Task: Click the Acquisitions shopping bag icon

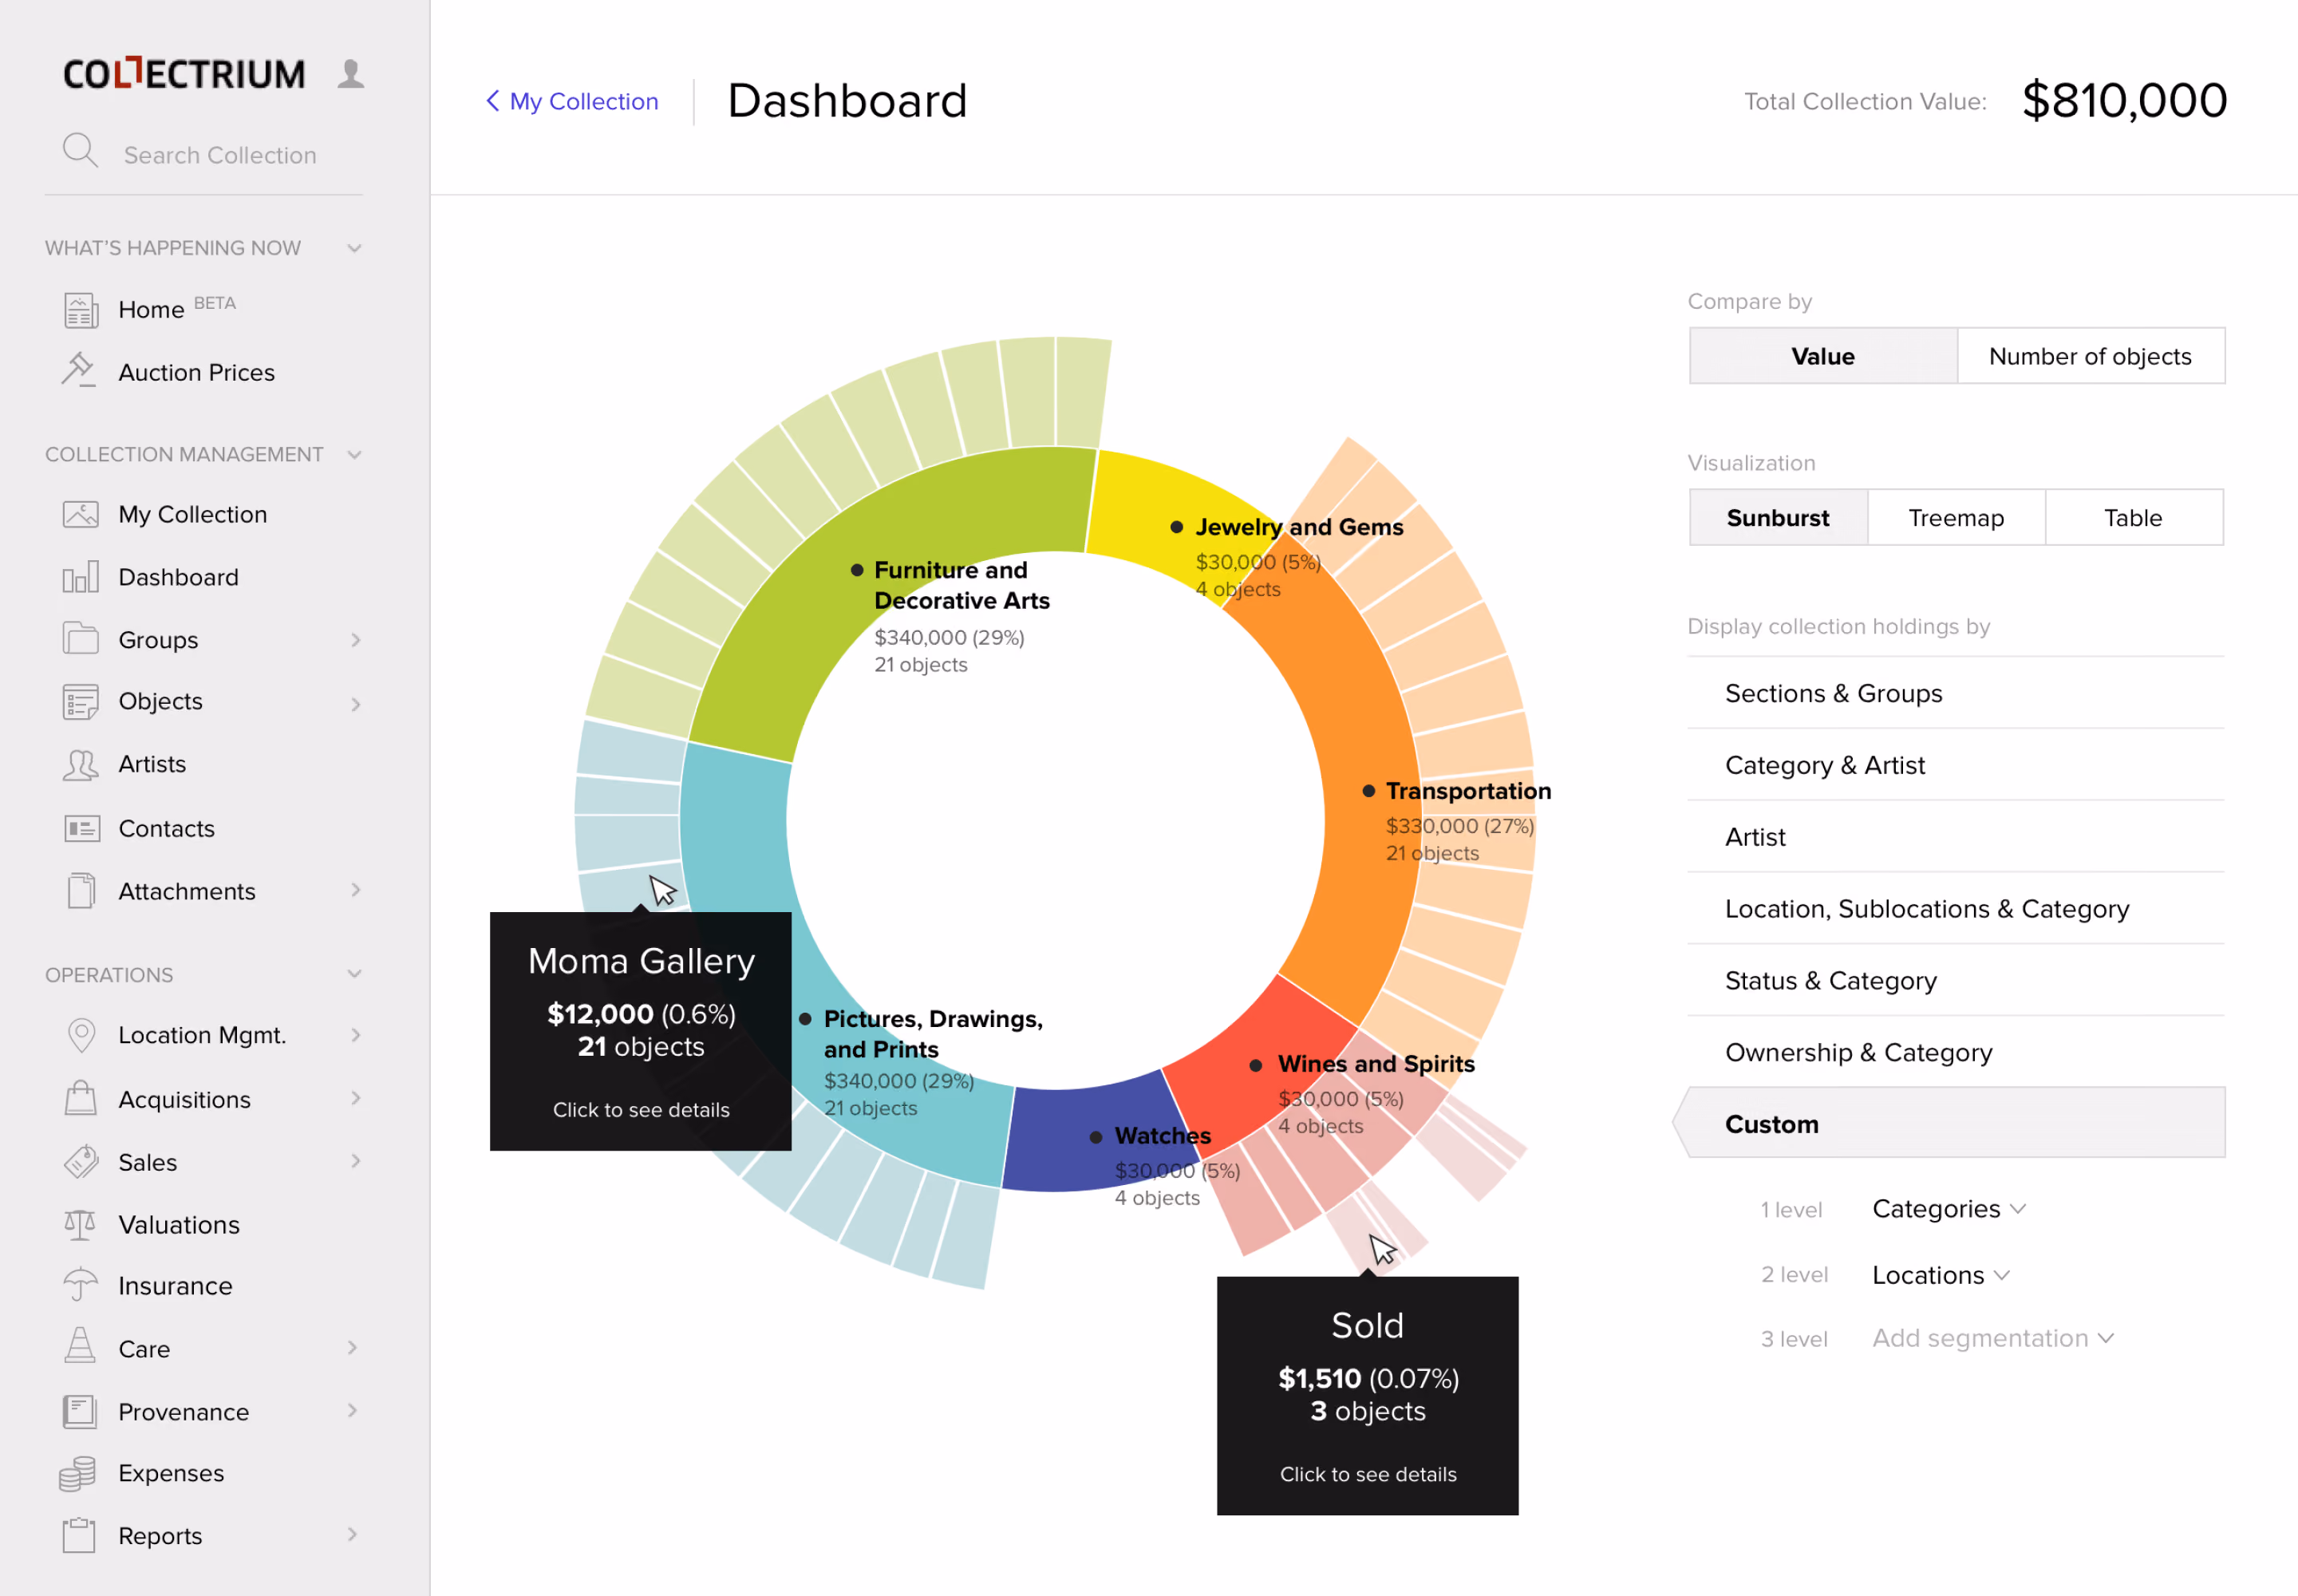Action: click(81, 1098)
